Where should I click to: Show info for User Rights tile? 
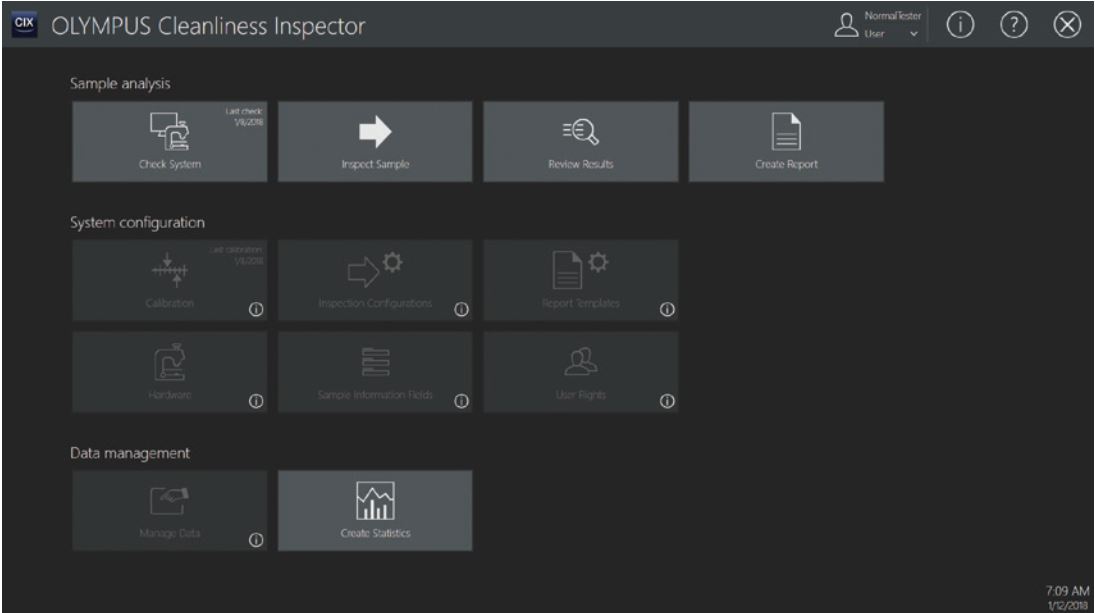(x=667, y=401)
